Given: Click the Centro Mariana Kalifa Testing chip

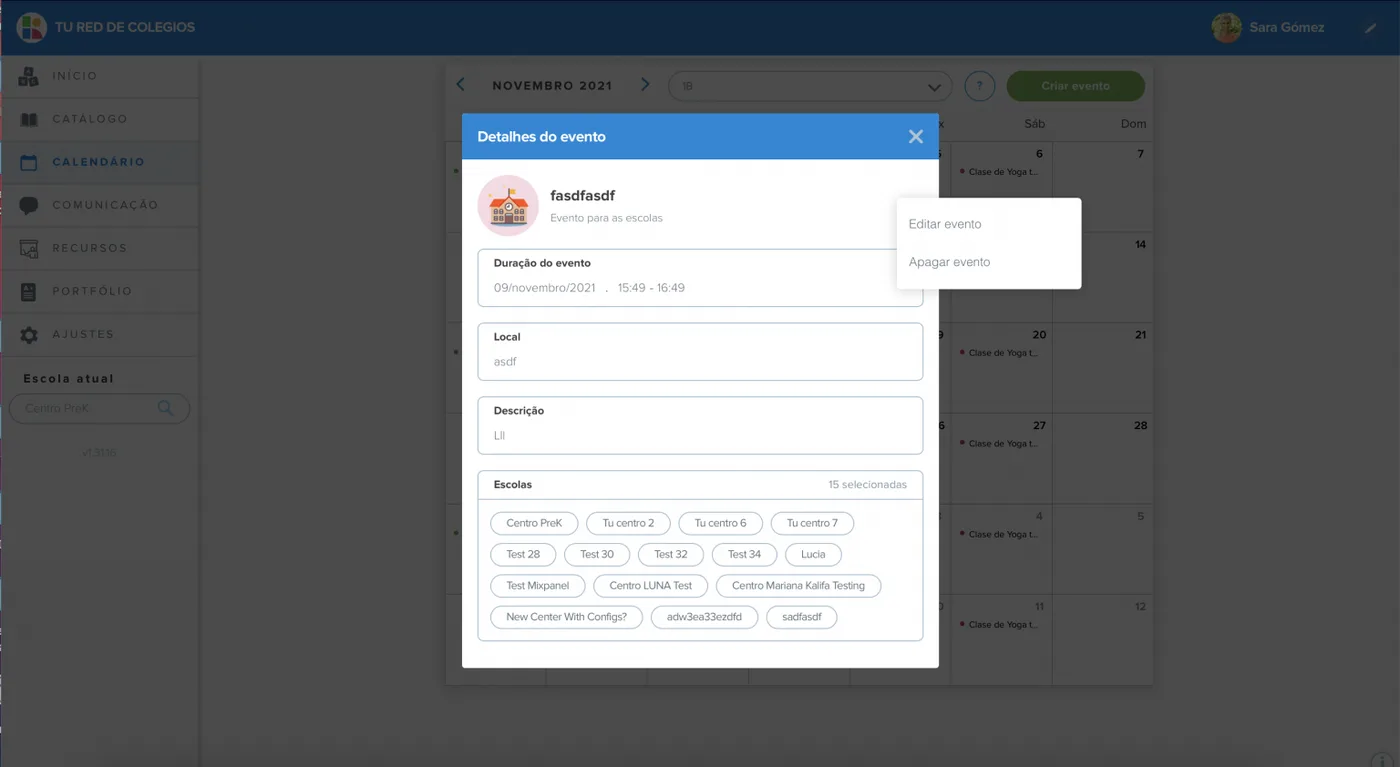Looking at the screenshot, I should click(798, 586).
